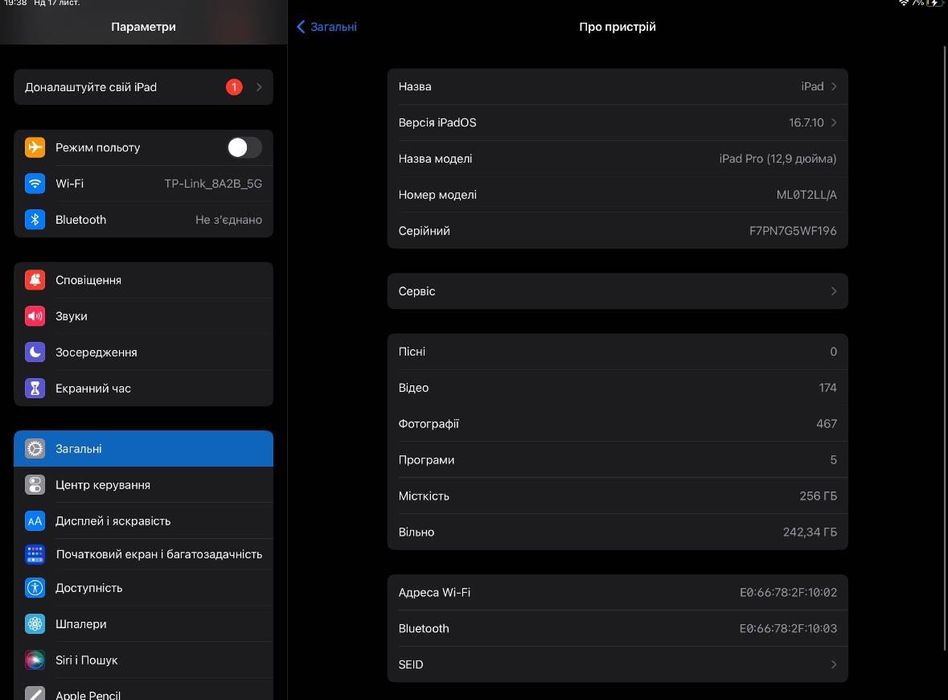
Task: Tap the status bar clock 19:38
Action: click(x=16, y=3)
